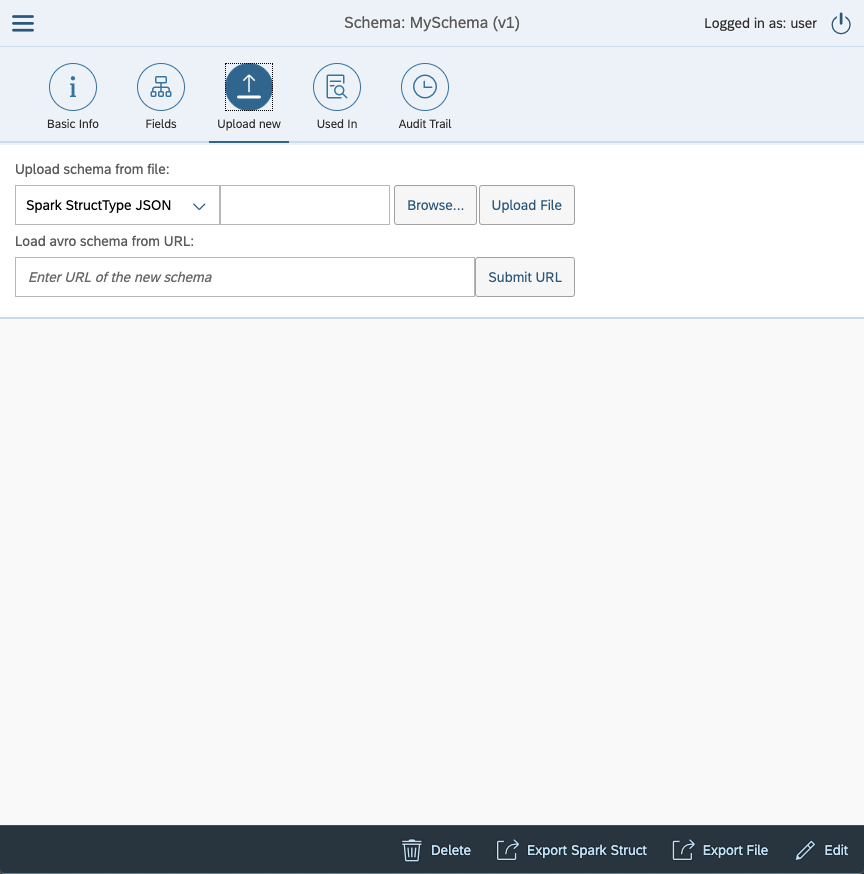864x874 pixels.
Task: Click the power logout icon
Action: (x=841, y=23)
